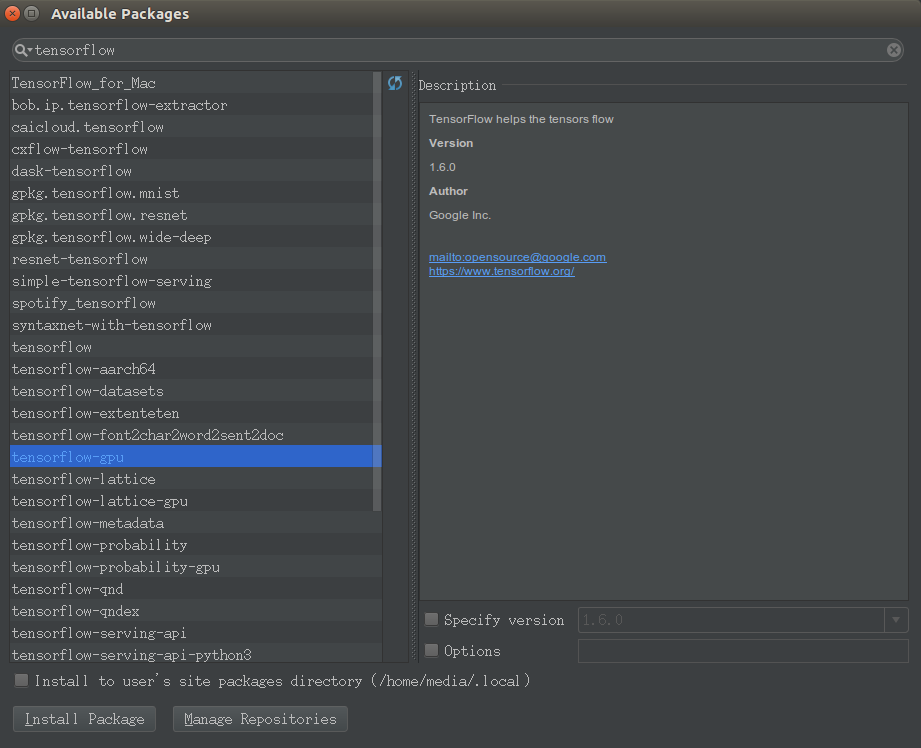Select tensorflow-extenteten package
Screen dimensions: 921x748
[x=191, y=413]
